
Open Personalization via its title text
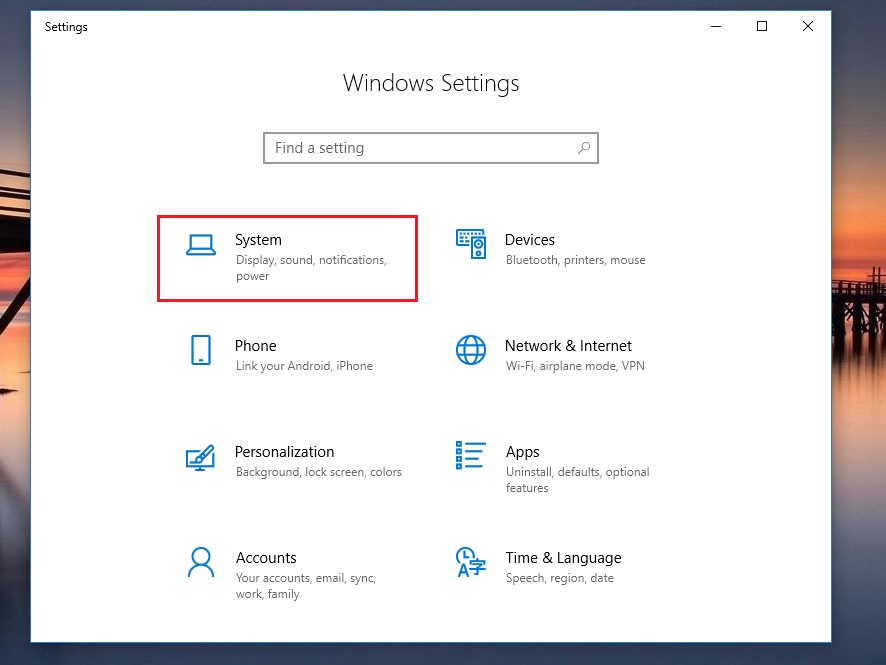click(284, 452)
